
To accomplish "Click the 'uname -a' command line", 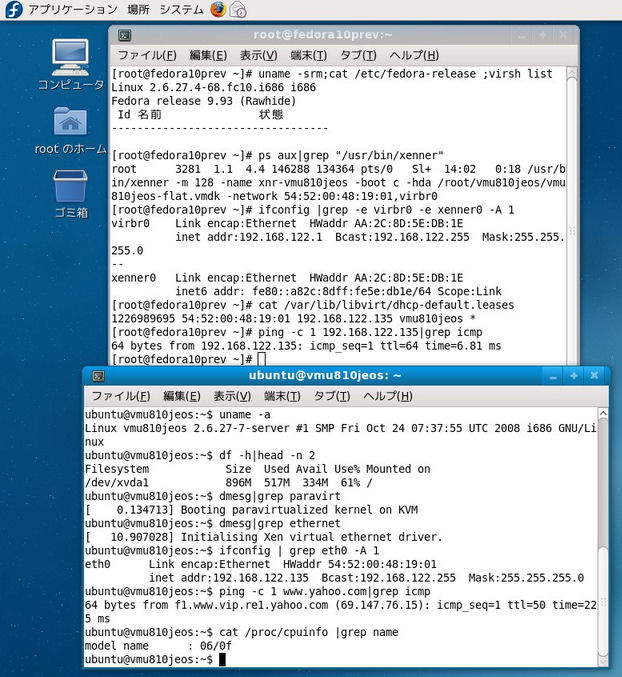I will click(x=178, y=414).
